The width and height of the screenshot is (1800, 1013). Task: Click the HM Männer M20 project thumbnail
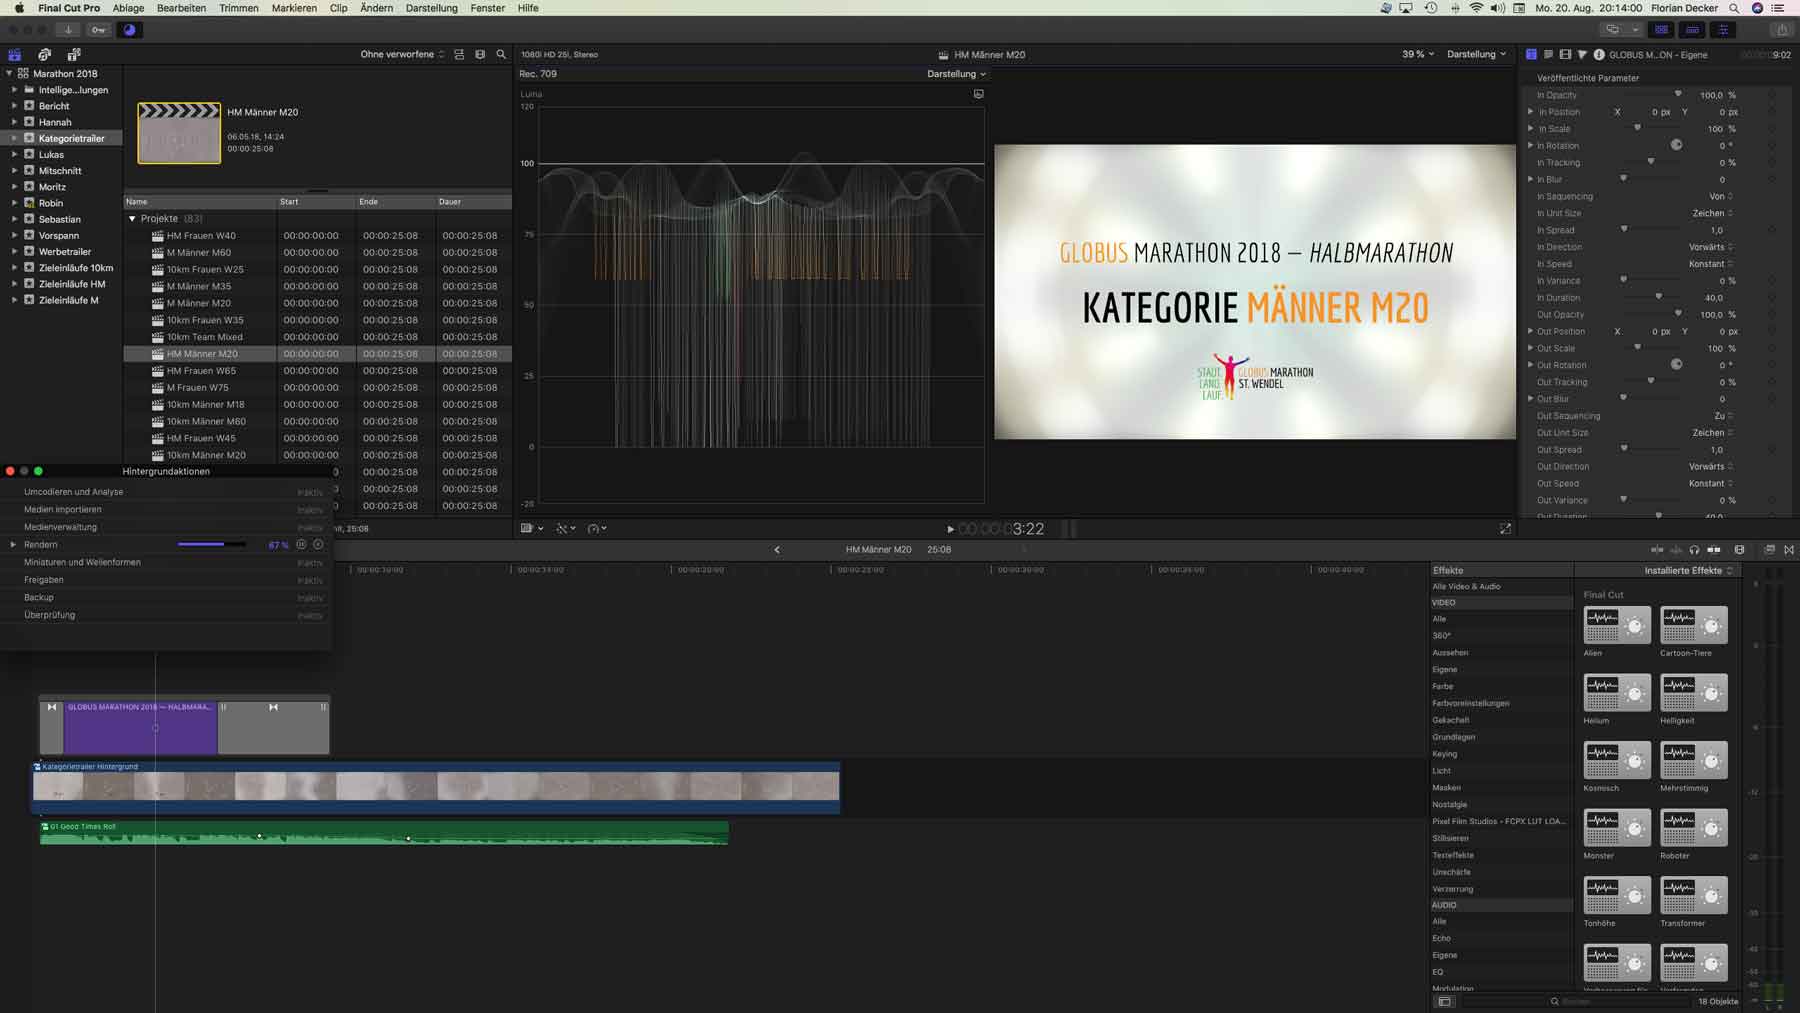pyautogui.click(x=179, y=133)
